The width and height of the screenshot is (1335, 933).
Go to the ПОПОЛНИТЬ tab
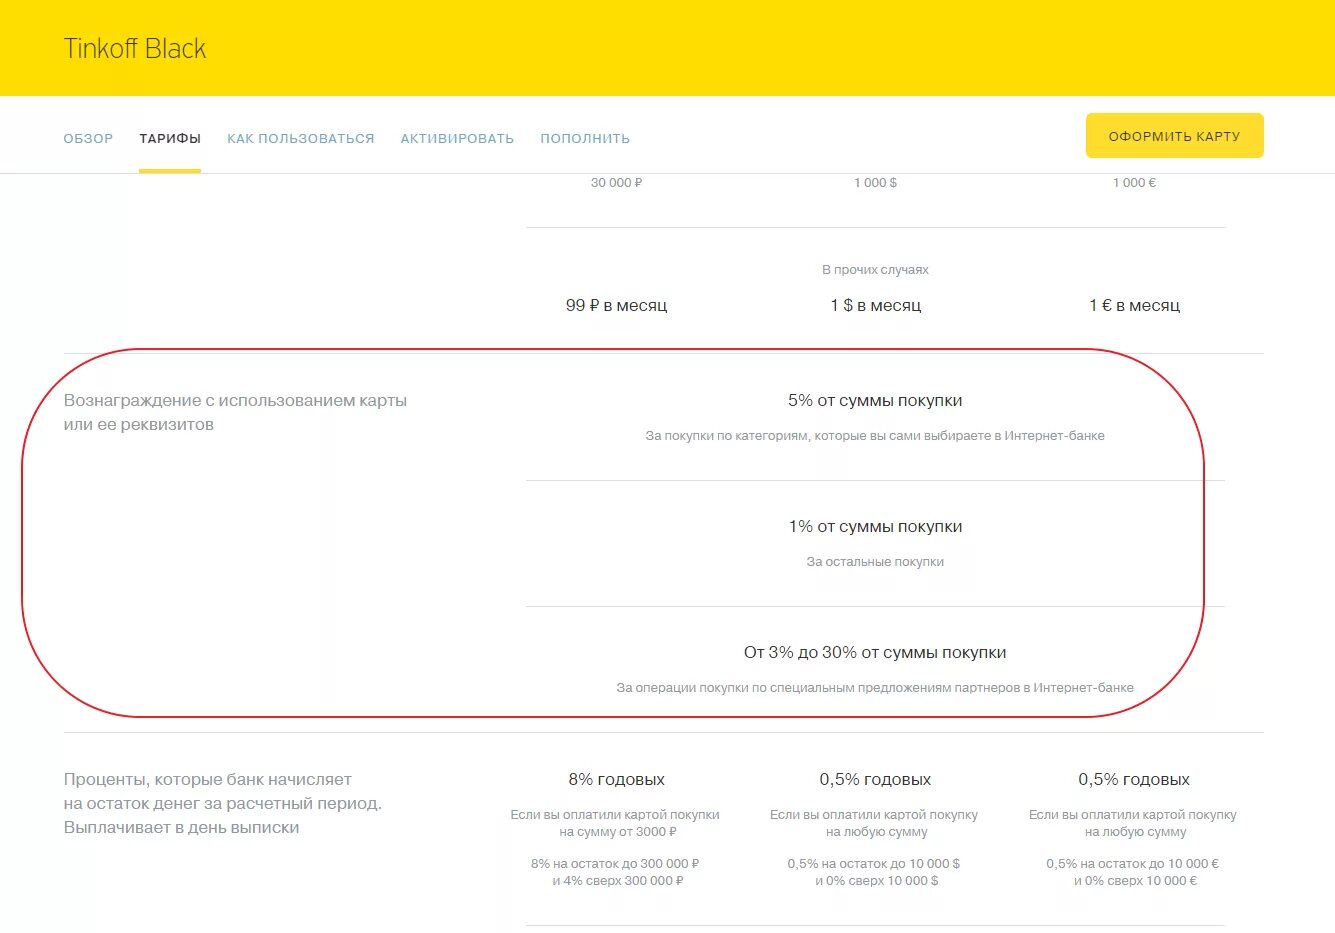pyautogui.click(x=585, y=139)
